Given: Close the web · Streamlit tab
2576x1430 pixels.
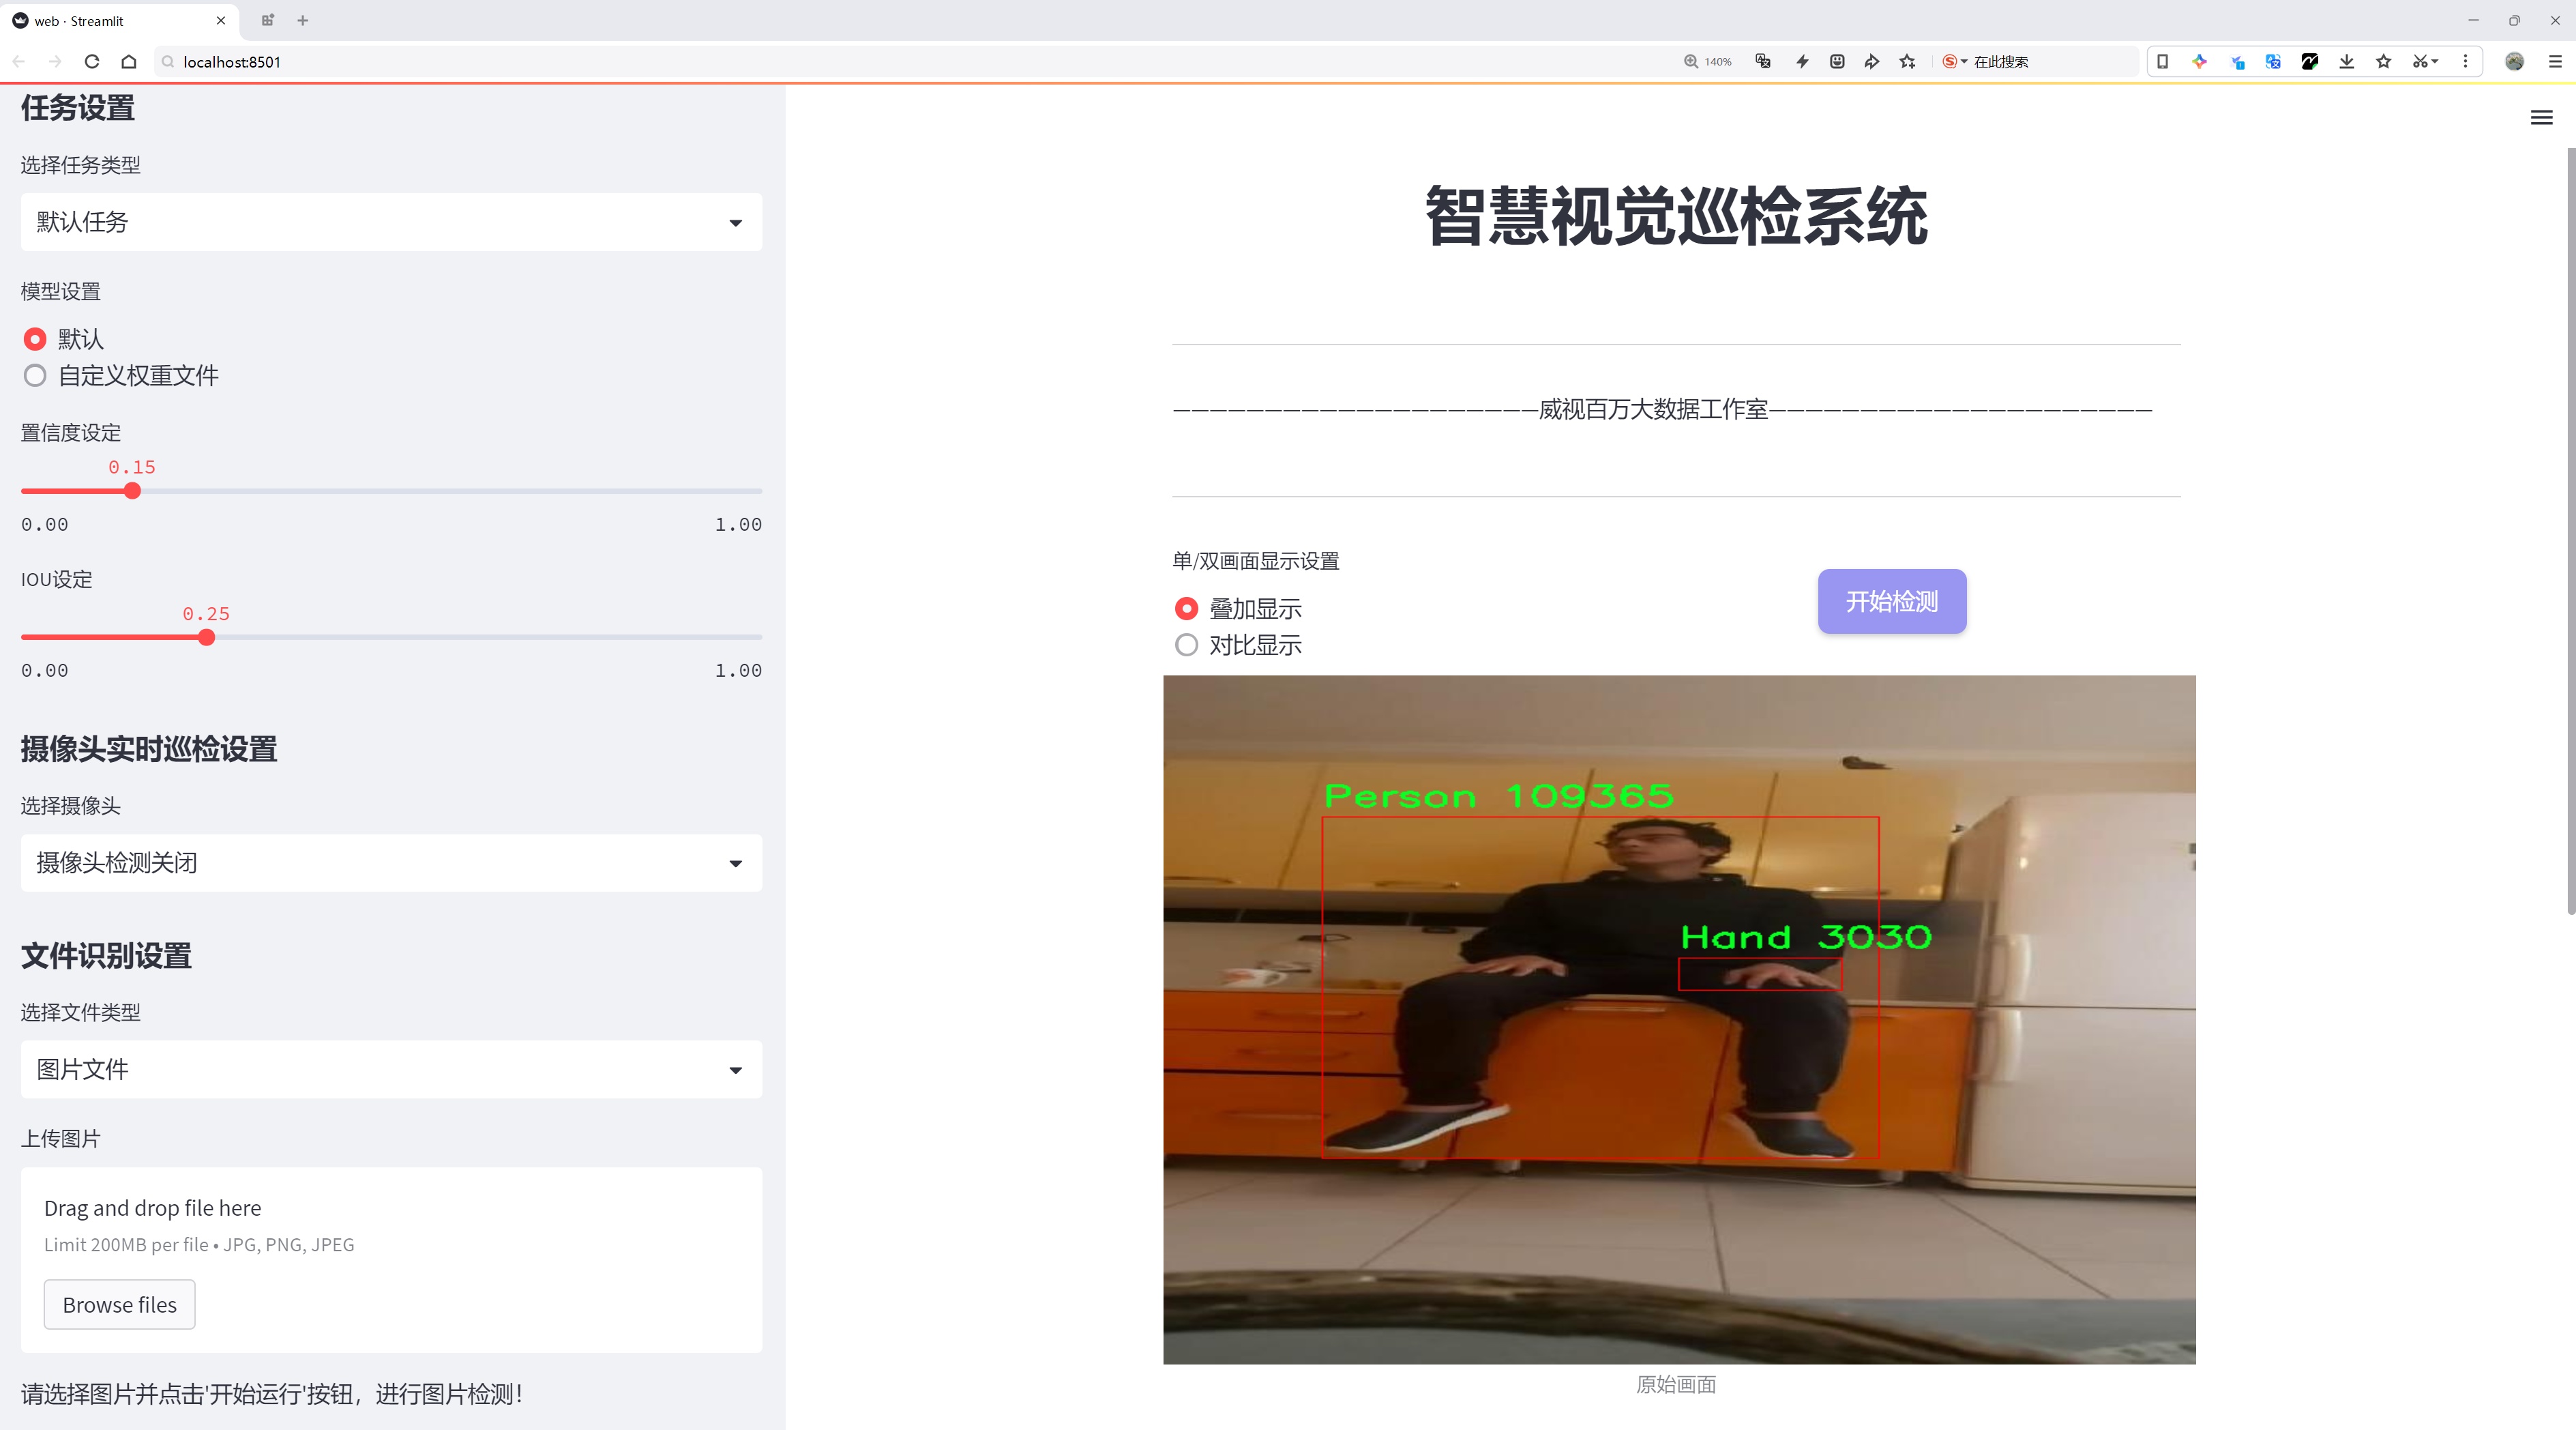Looking at the screenshot, I should tap(221, 20).
